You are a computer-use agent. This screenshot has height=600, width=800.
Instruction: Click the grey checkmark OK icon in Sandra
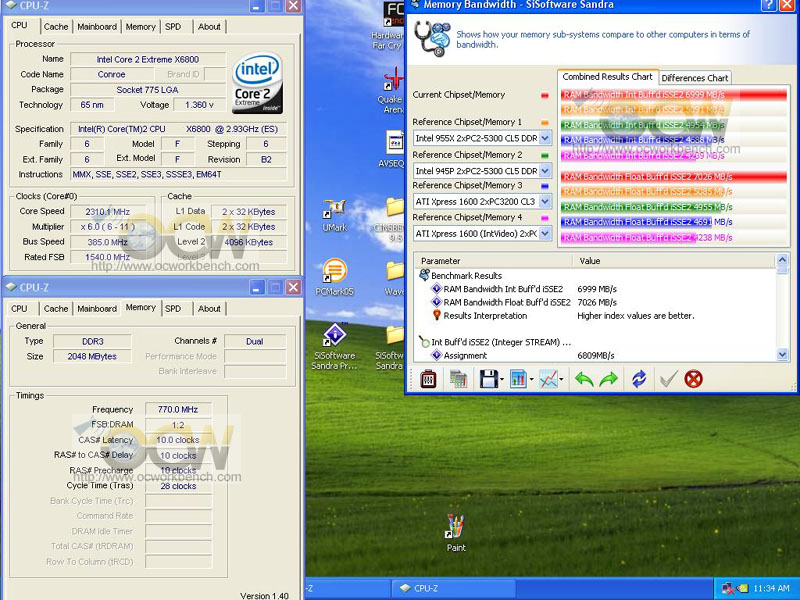click(x=668, y=379)
